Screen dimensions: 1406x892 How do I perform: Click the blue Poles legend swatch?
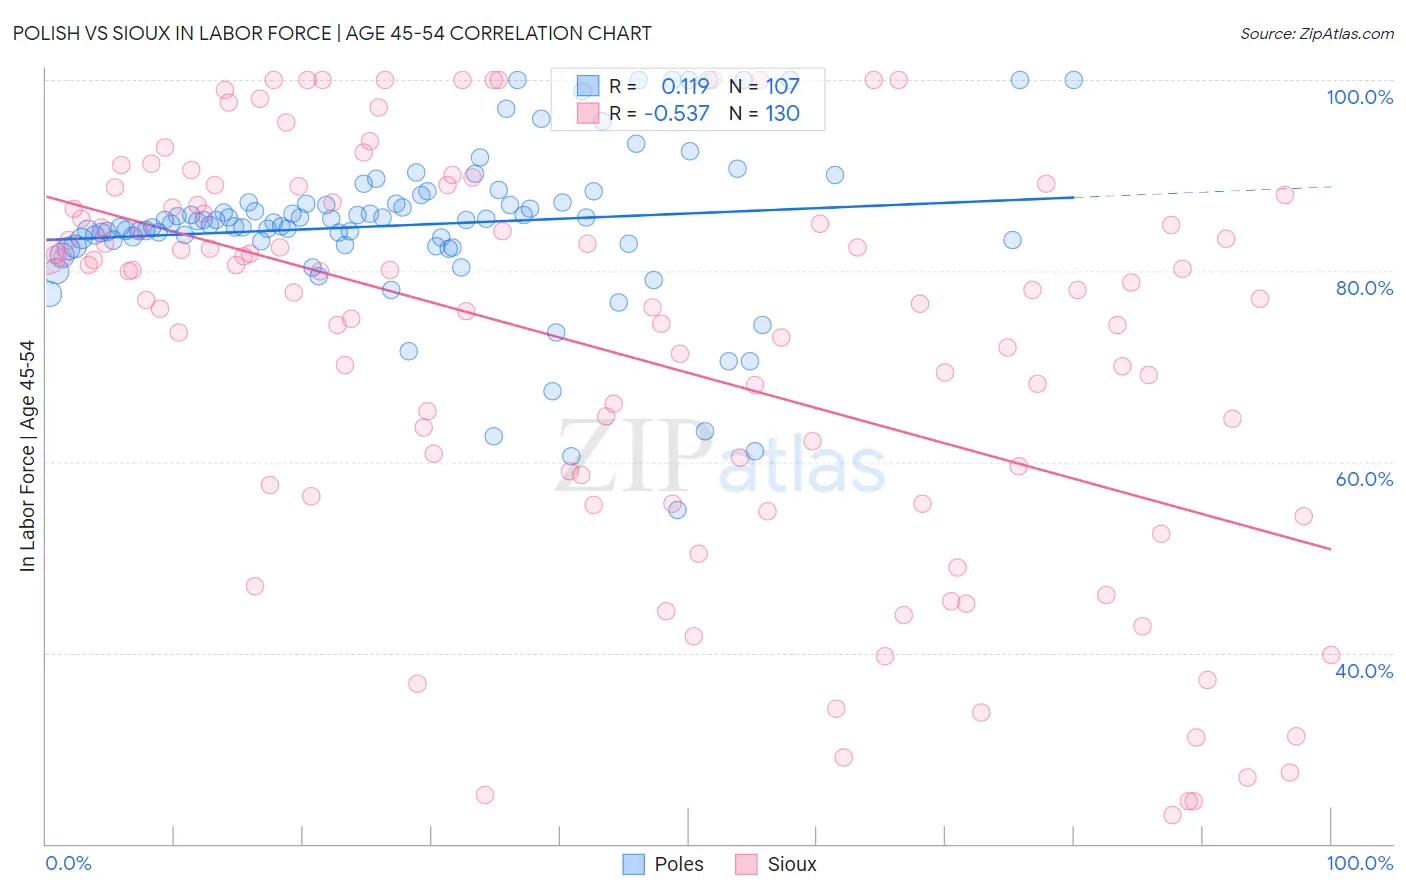[634, 864]
